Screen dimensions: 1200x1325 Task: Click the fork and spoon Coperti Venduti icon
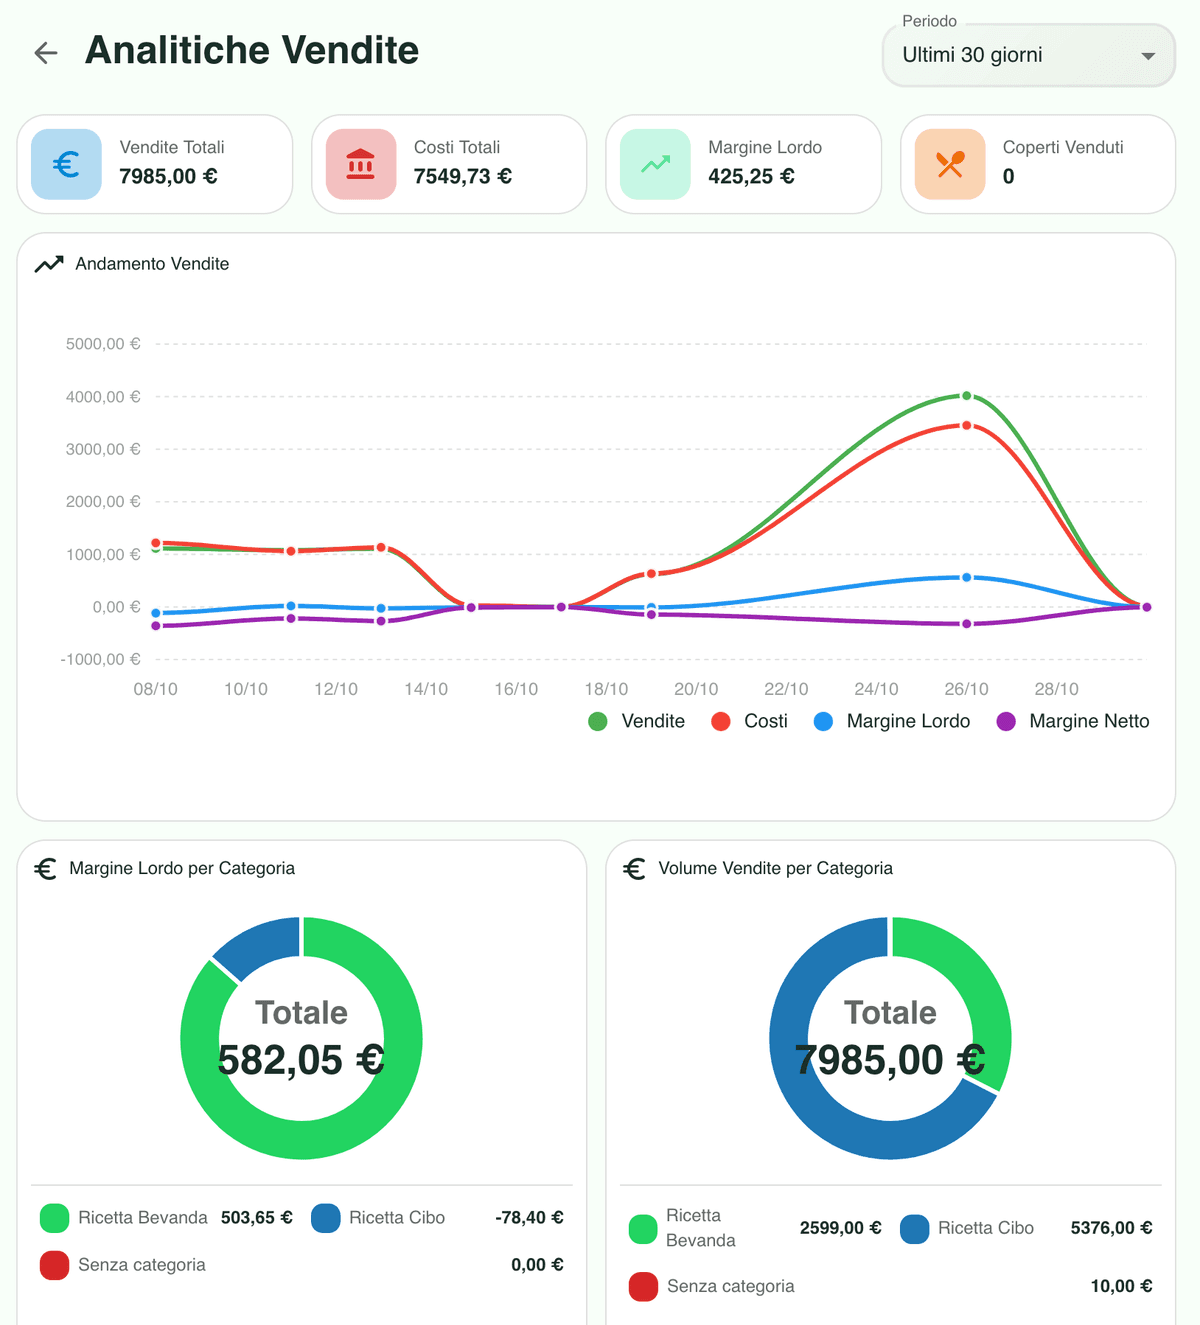(x=950, y=164)
